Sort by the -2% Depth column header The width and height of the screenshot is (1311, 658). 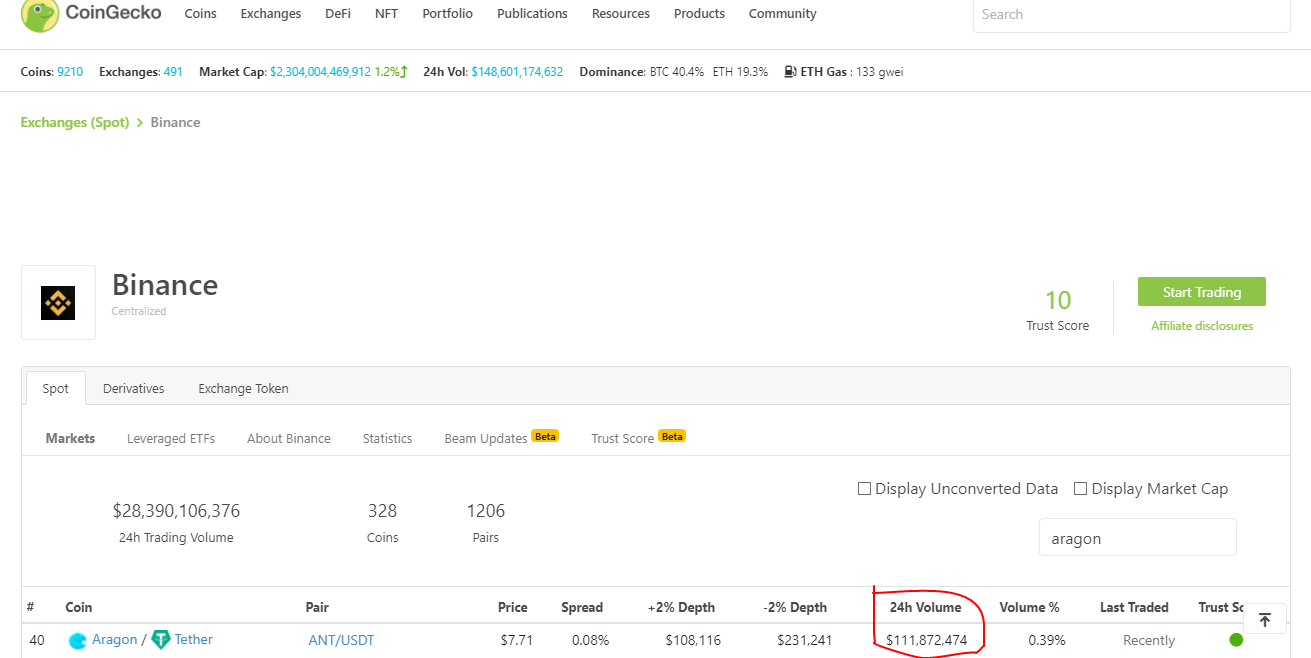(x=795, y=607)
